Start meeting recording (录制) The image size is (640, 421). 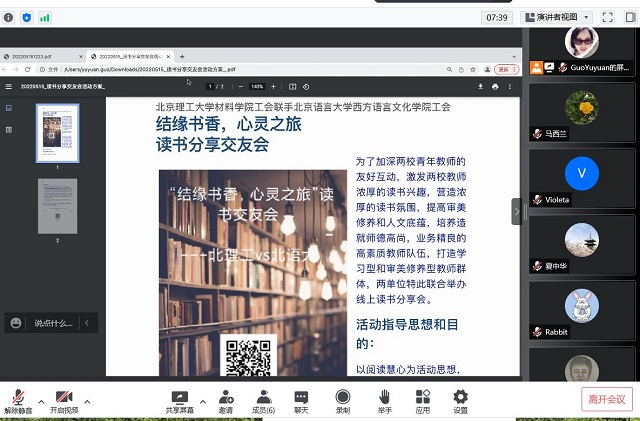[343, 400]
